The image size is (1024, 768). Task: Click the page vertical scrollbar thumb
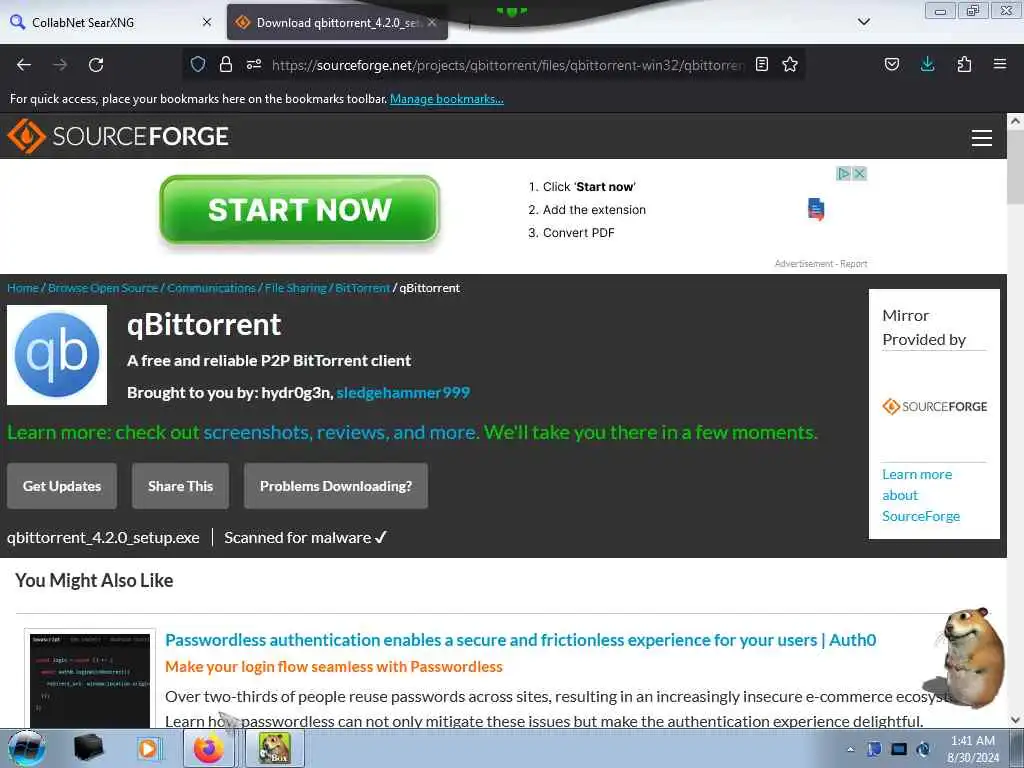[x=1015, y=168]
